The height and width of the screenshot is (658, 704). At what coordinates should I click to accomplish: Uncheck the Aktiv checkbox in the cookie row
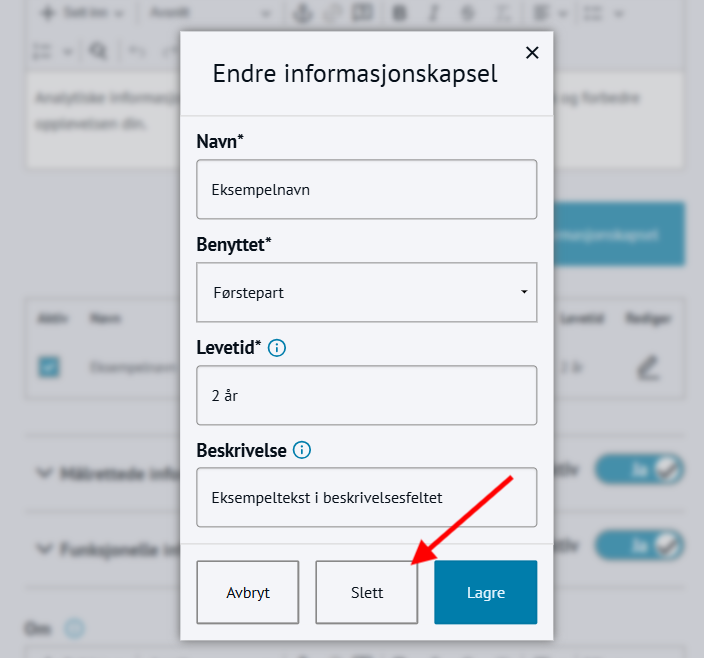[49, 367]
